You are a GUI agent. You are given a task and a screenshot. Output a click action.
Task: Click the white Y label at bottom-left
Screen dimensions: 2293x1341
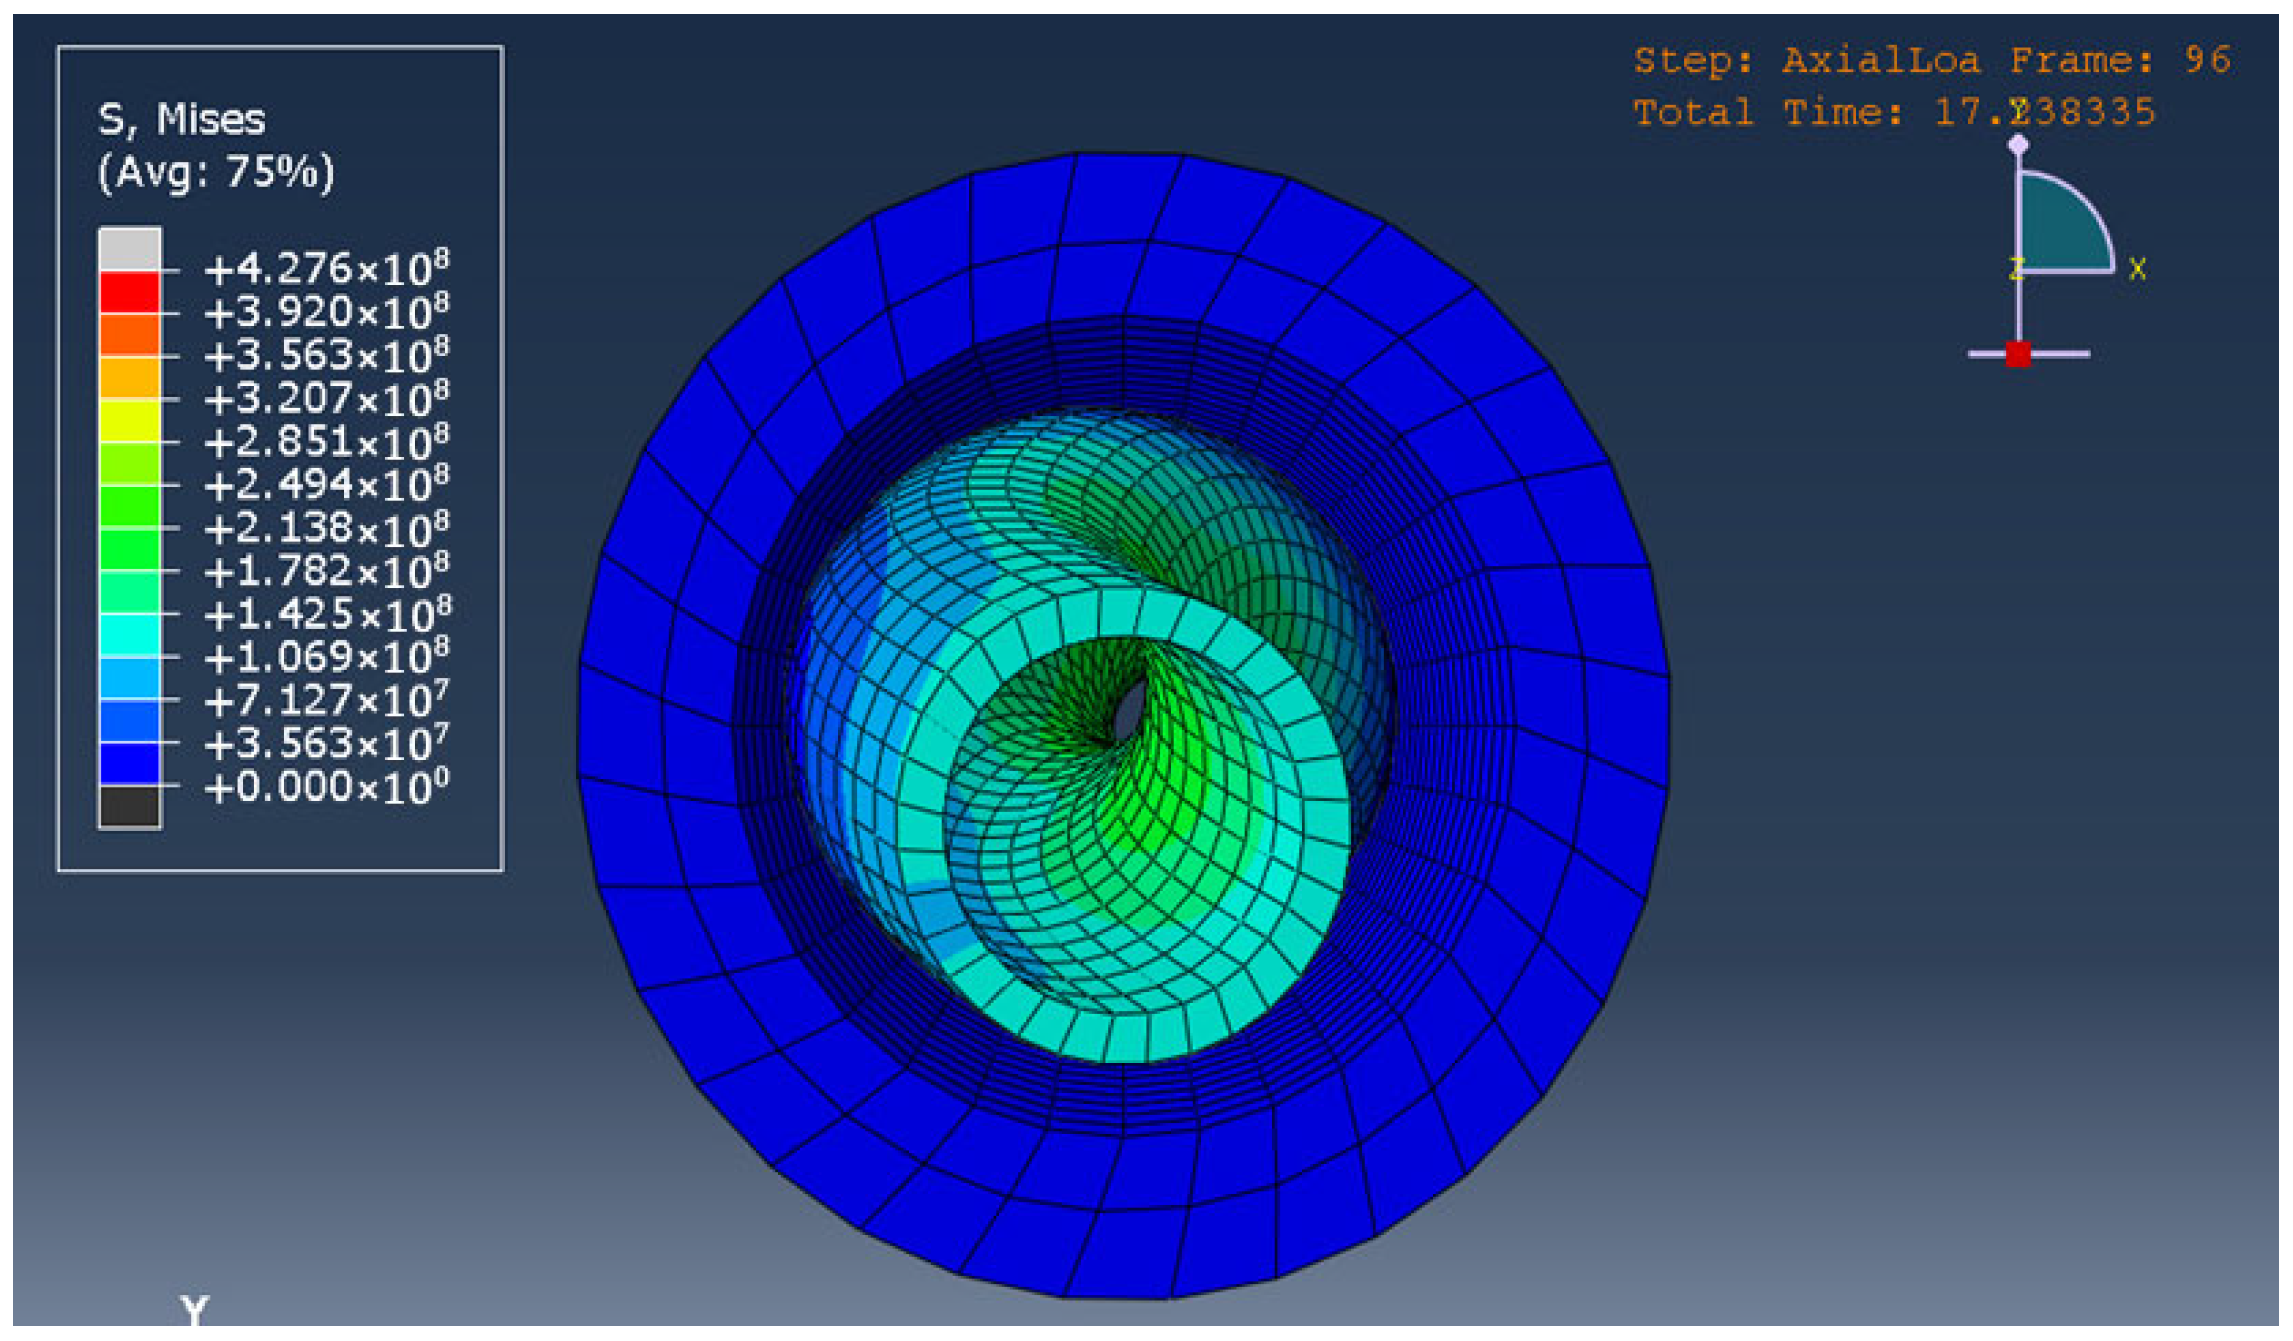coord(195,1309)
